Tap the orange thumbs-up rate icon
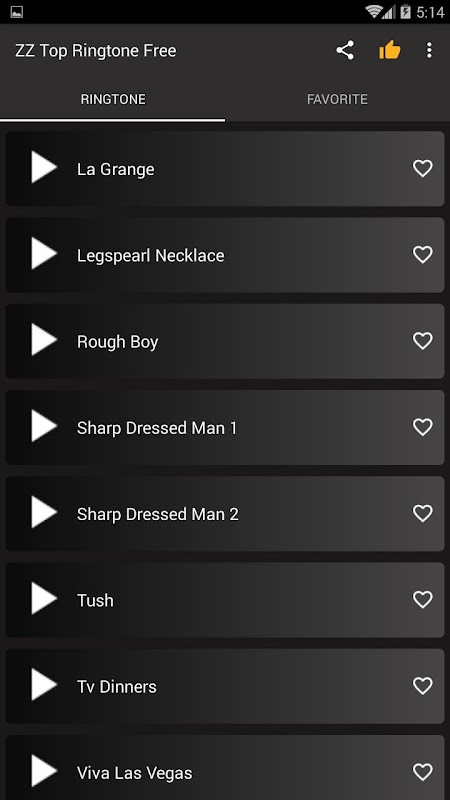 (x=389, y=51)
